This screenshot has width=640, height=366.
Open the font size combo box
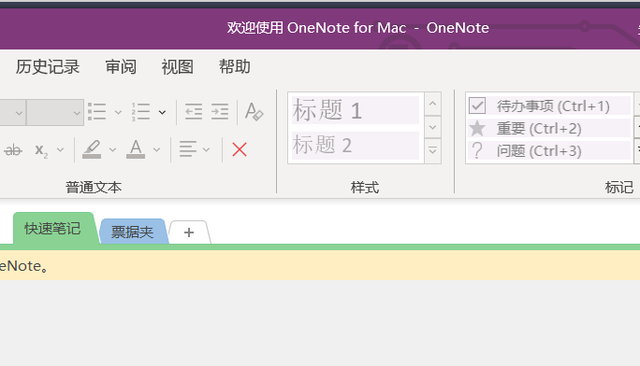pyautogui.click(x=55, y=112)
